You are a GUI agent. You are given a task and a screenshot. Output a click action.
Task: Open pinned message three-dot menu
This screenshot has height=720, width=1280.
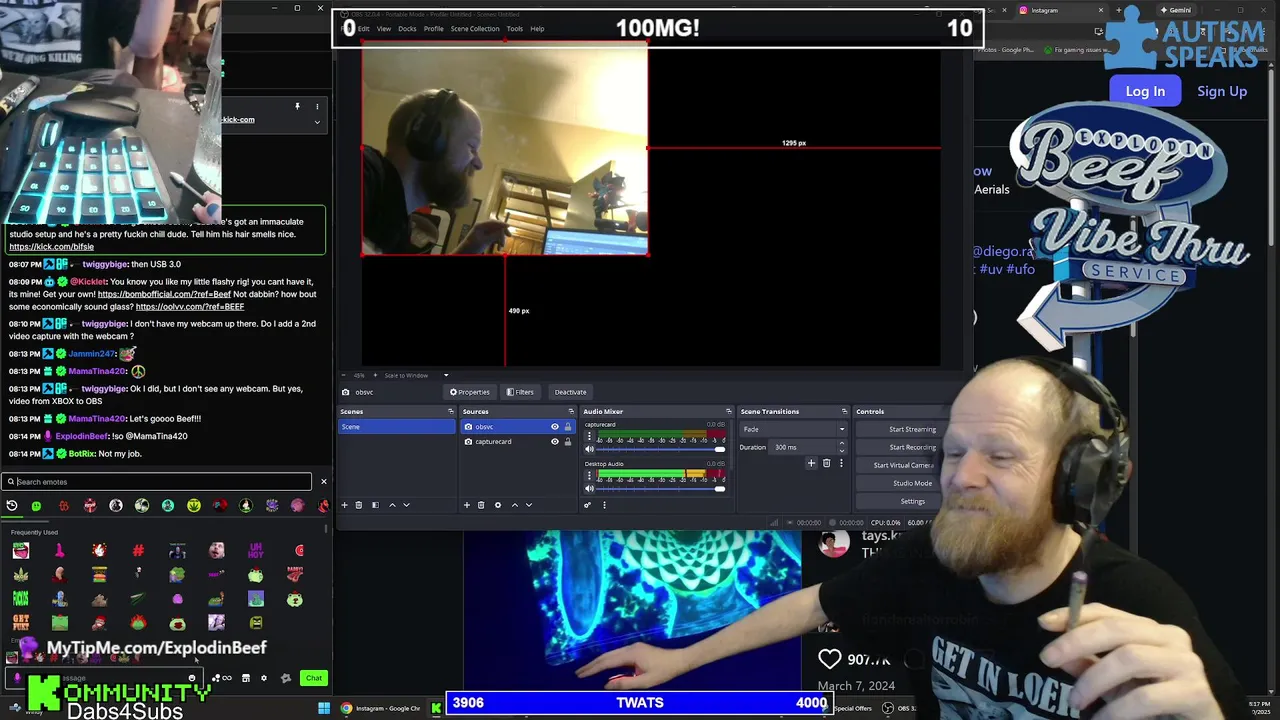point(317,106)
